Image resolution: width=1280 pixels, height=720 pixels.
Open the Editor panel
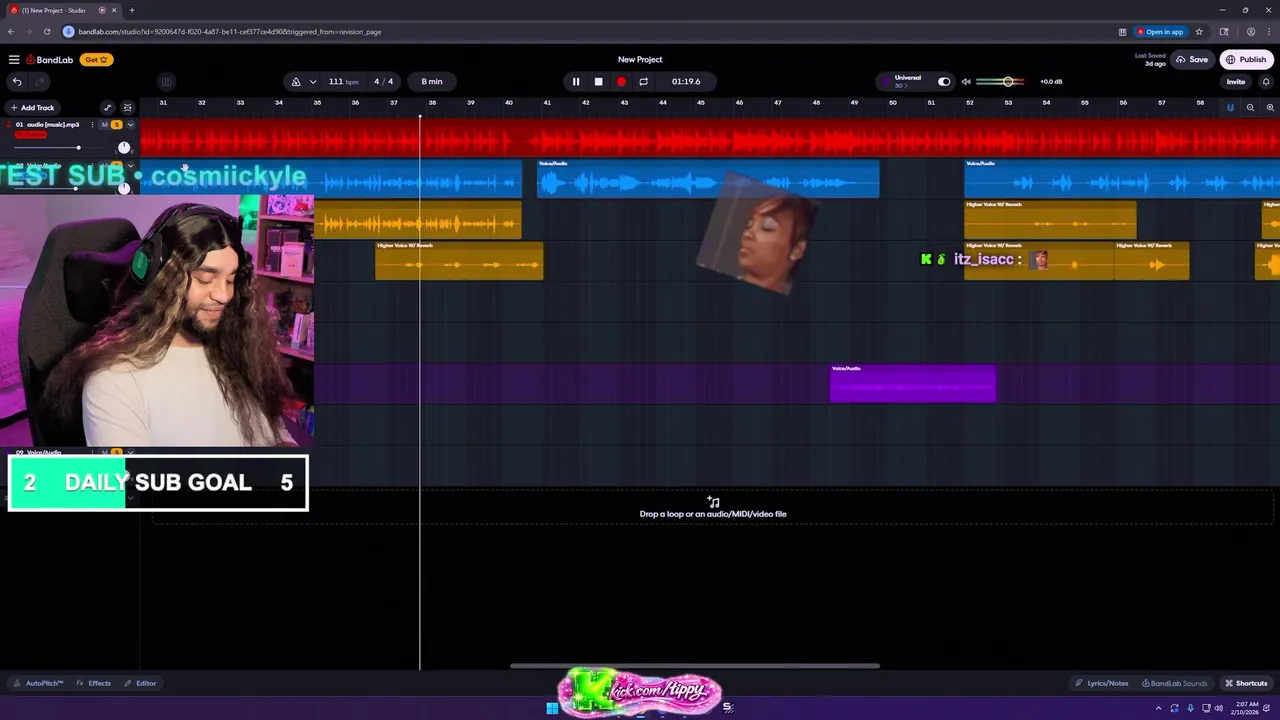pyautogui.click(x=141, y=684)
